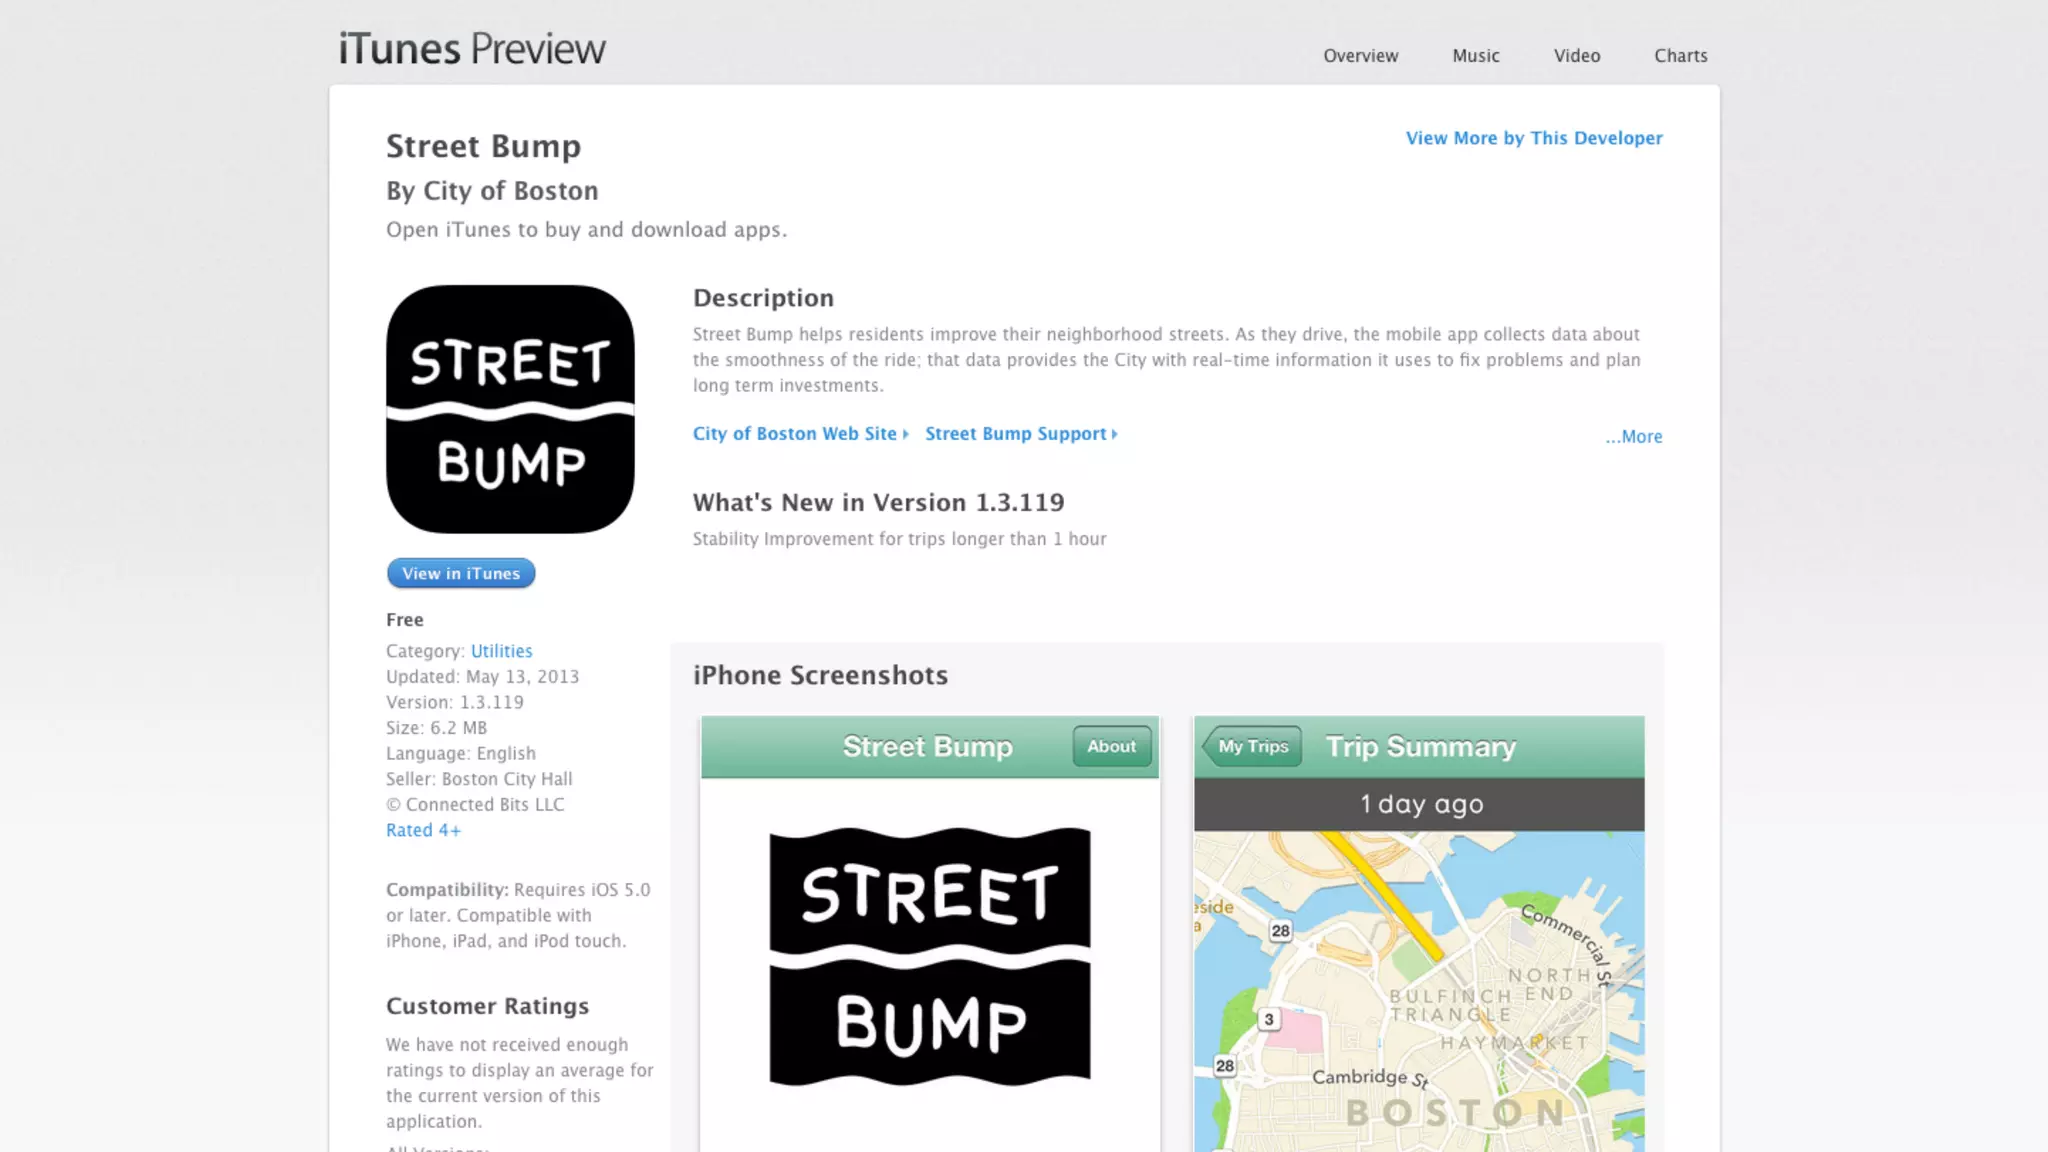Open the Charts section
Screen dimensions: 2048x1152
(1680, 56)
